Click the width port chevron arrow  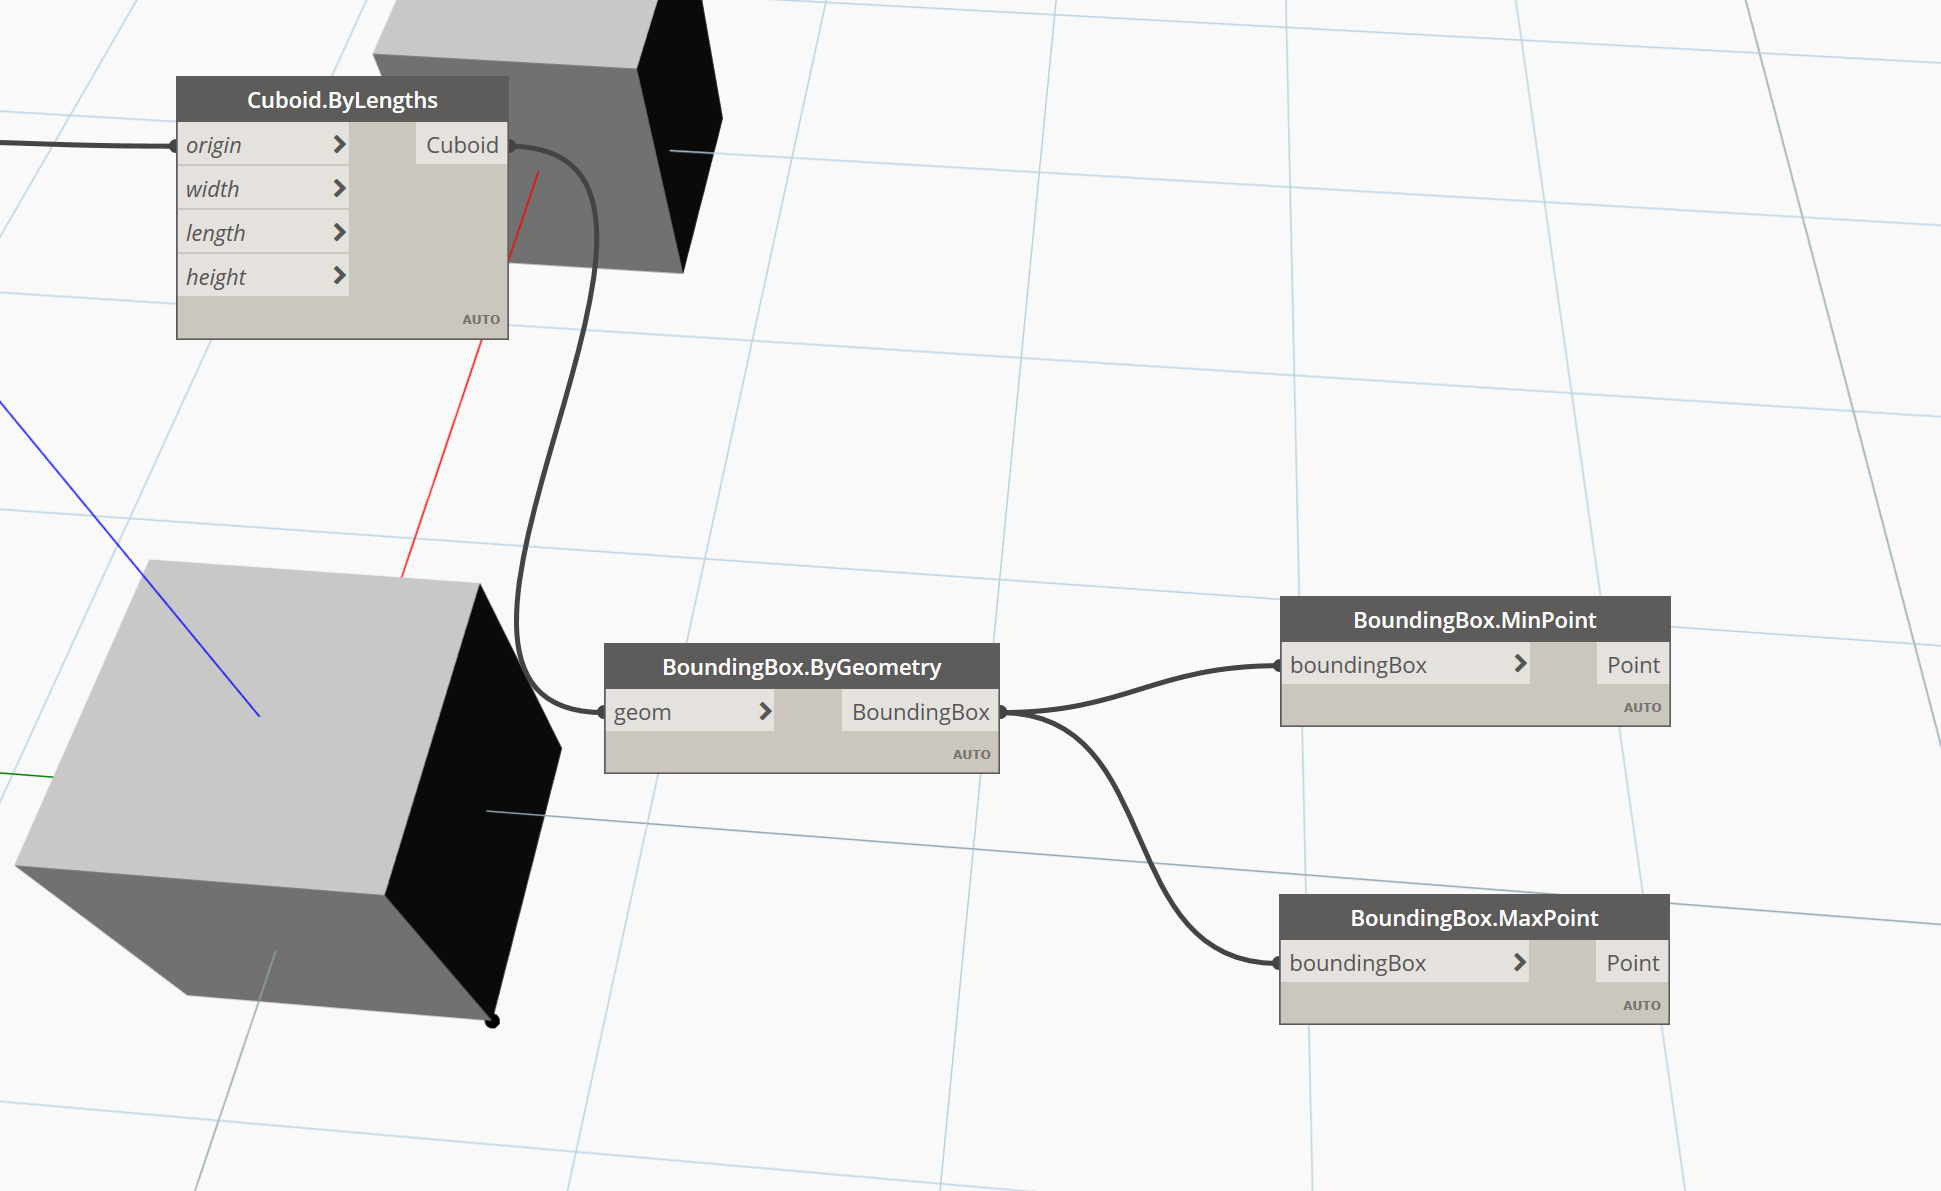[339, 188]
